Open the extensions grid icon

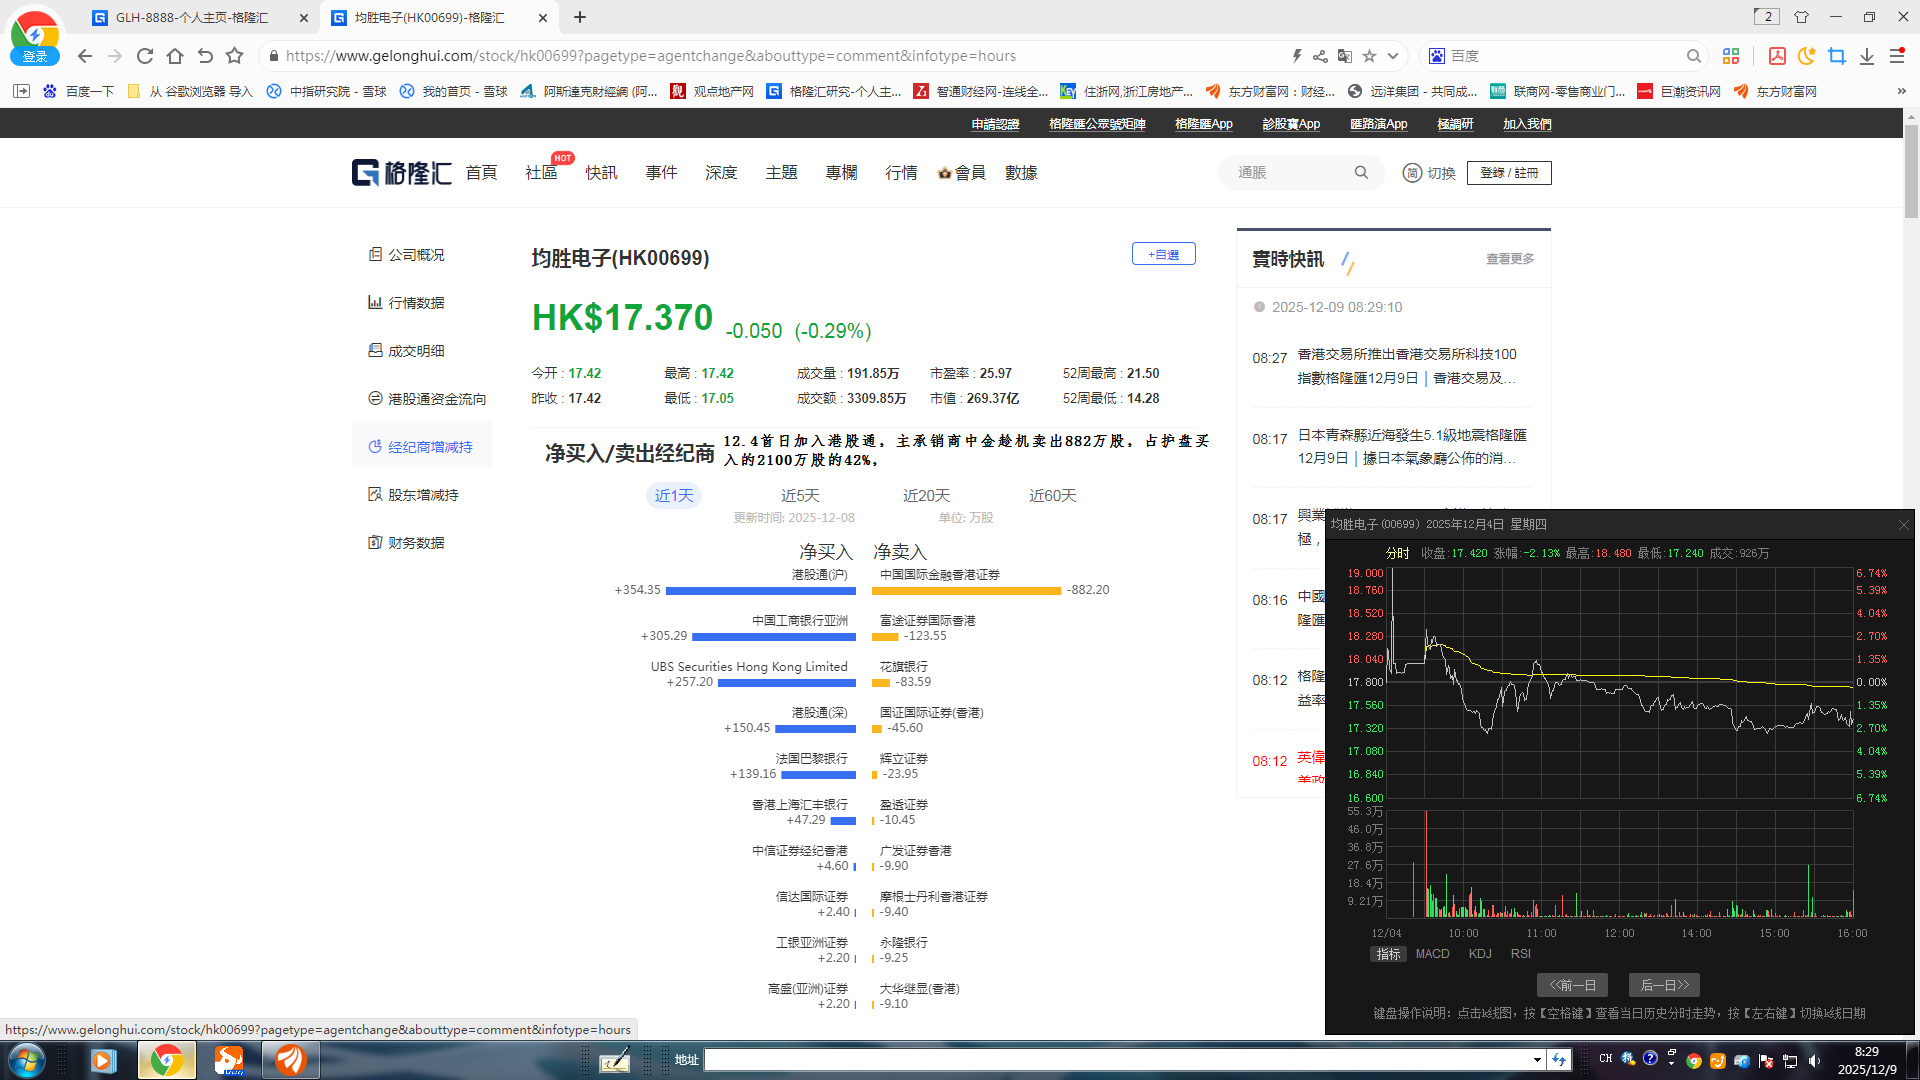click(x=1731, y=56)
